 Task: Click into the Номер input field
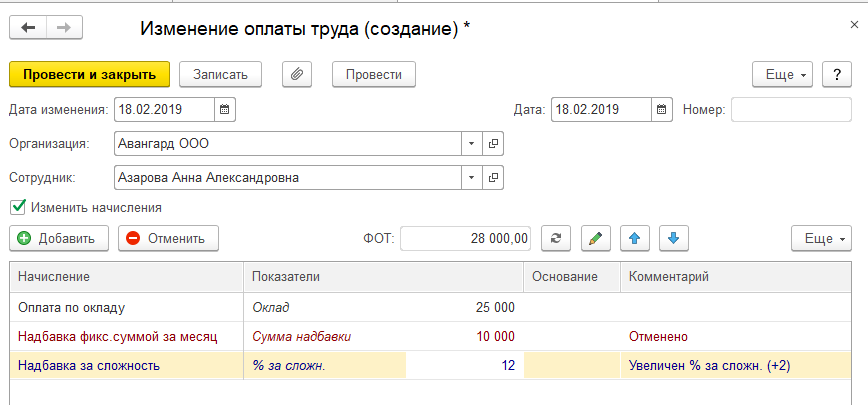click(x=790, y=109)
